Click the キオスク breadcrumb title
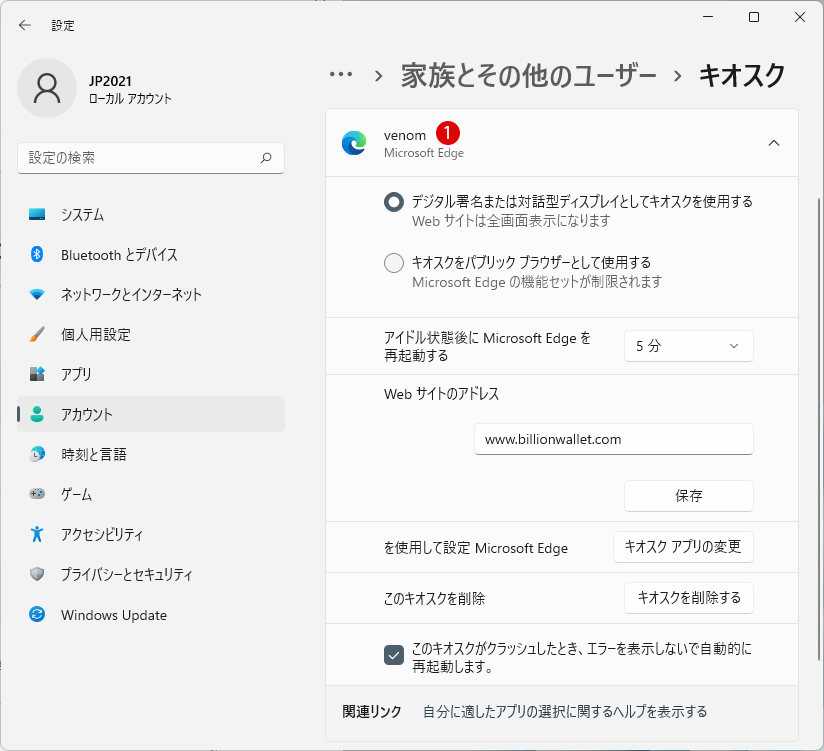Image resolution: width=824 pixels, height=751 pixels. 741,75
